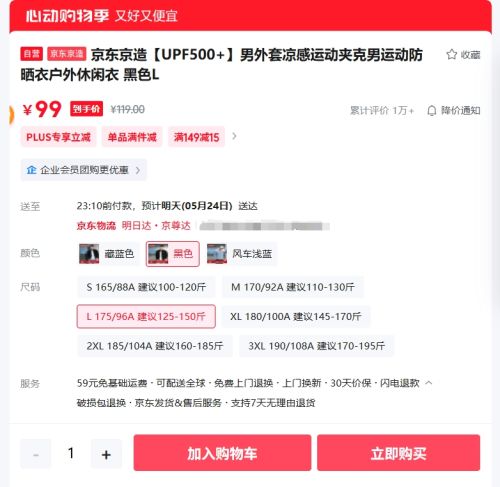Decrease quantity with the minus button
The height and width of the screenshot is (487, 500).
[x=36, y=454]
